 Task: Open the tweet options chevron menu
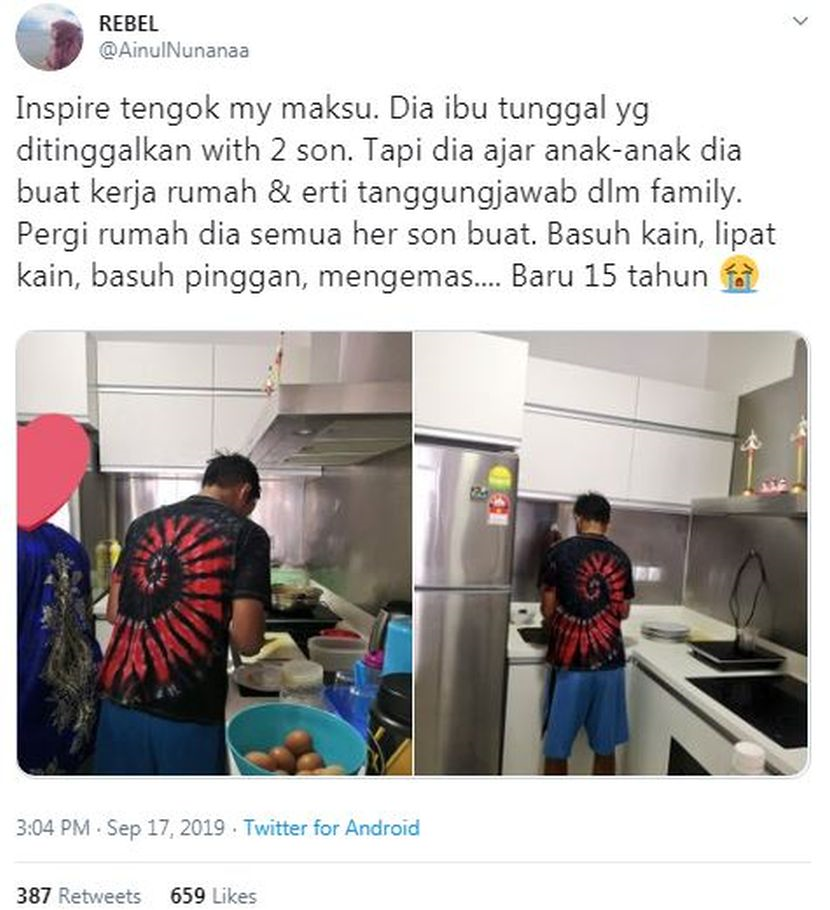(800, 21)
